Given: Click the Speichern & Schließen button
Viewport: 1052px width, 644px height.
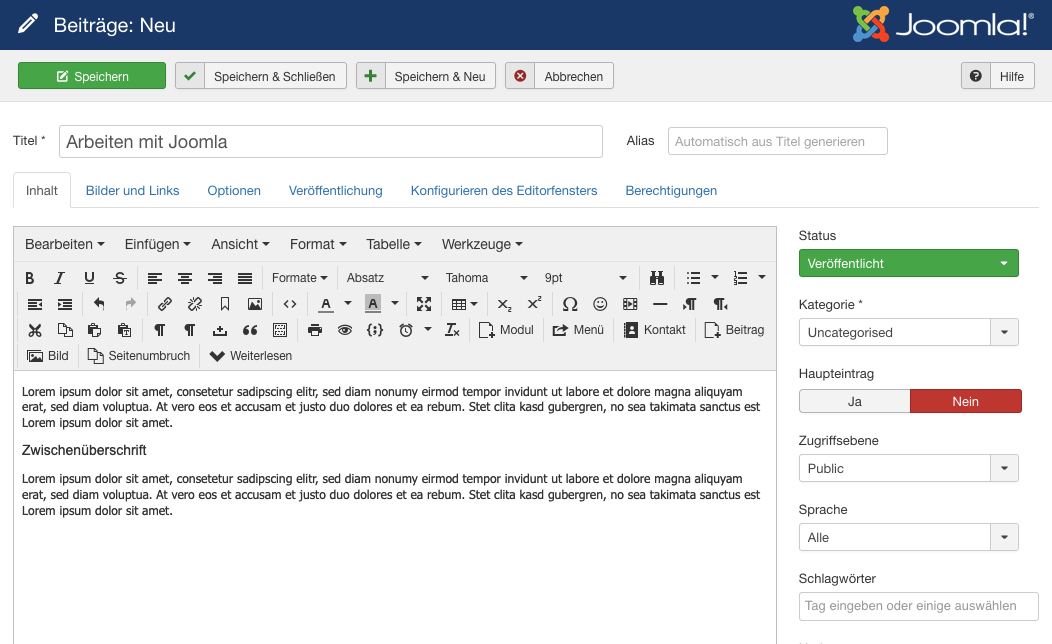Looking at the screenshot, I should click(x=261, y=76).
